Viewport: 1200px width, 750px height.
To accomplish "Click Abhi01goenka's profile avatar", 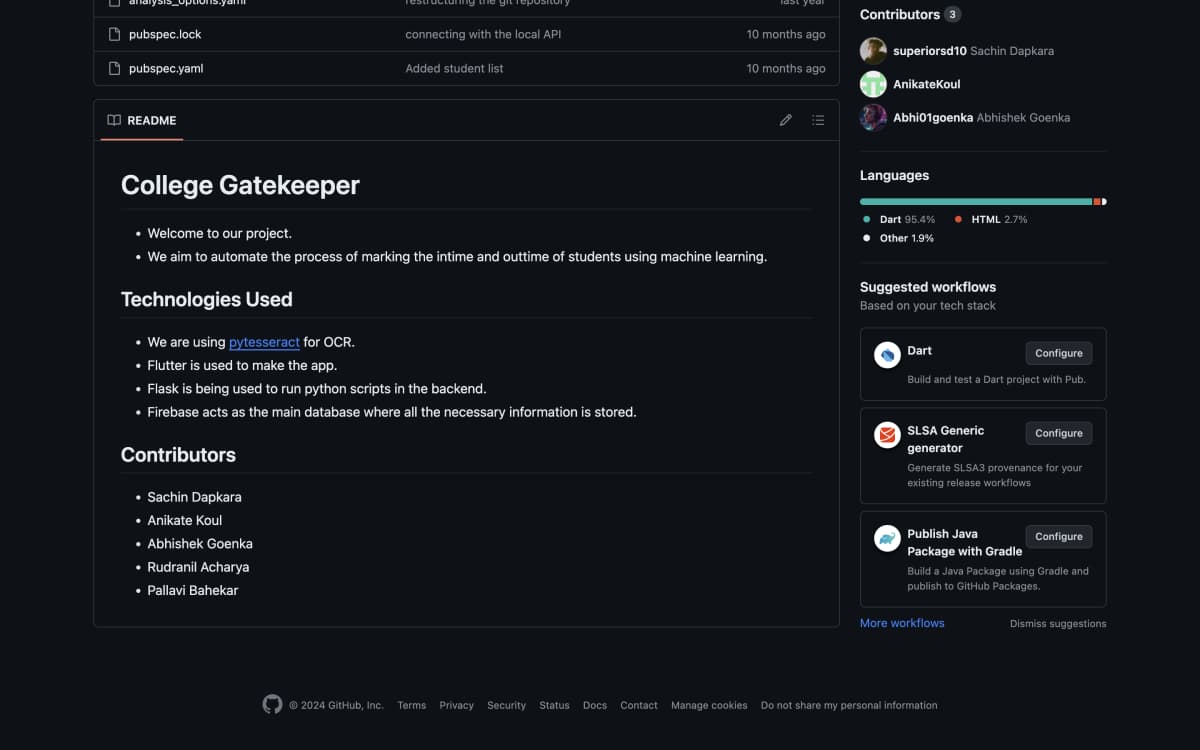I will point(873,117).
